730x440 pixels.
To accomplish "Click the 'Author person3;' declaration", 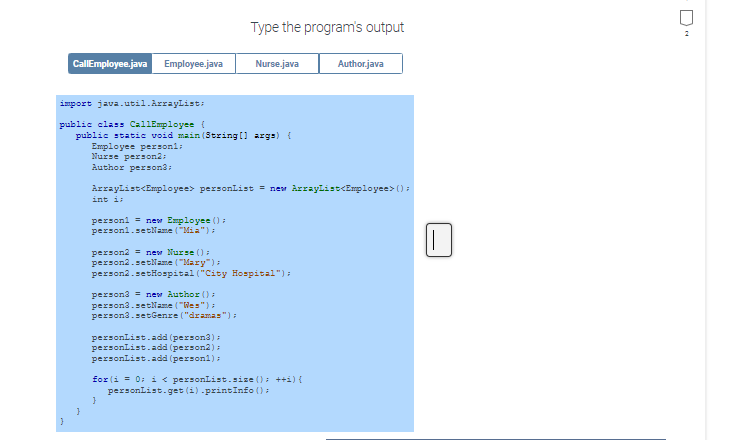I will [x=132, y=167].
